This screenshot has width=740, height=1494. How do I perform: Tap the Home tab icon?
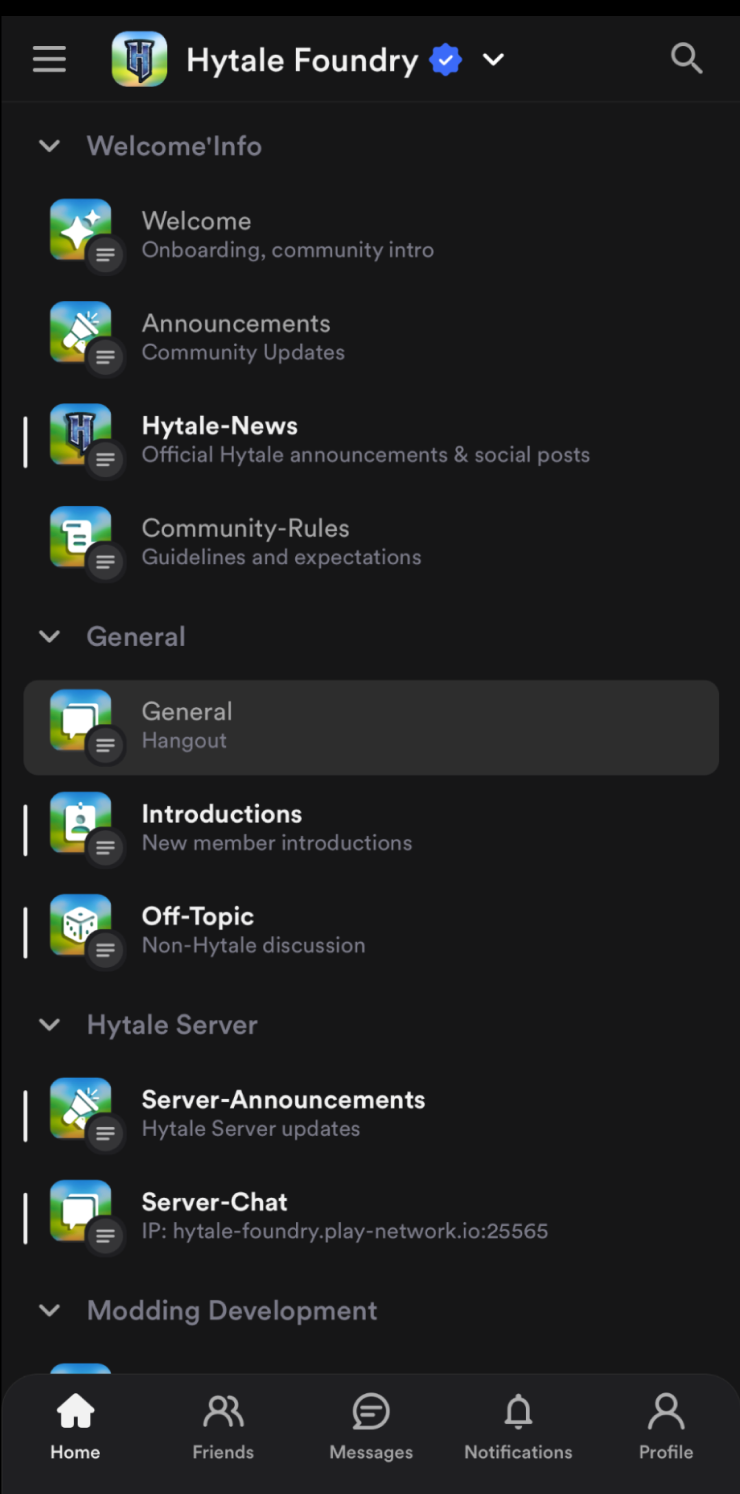[x=75, y=1412]
